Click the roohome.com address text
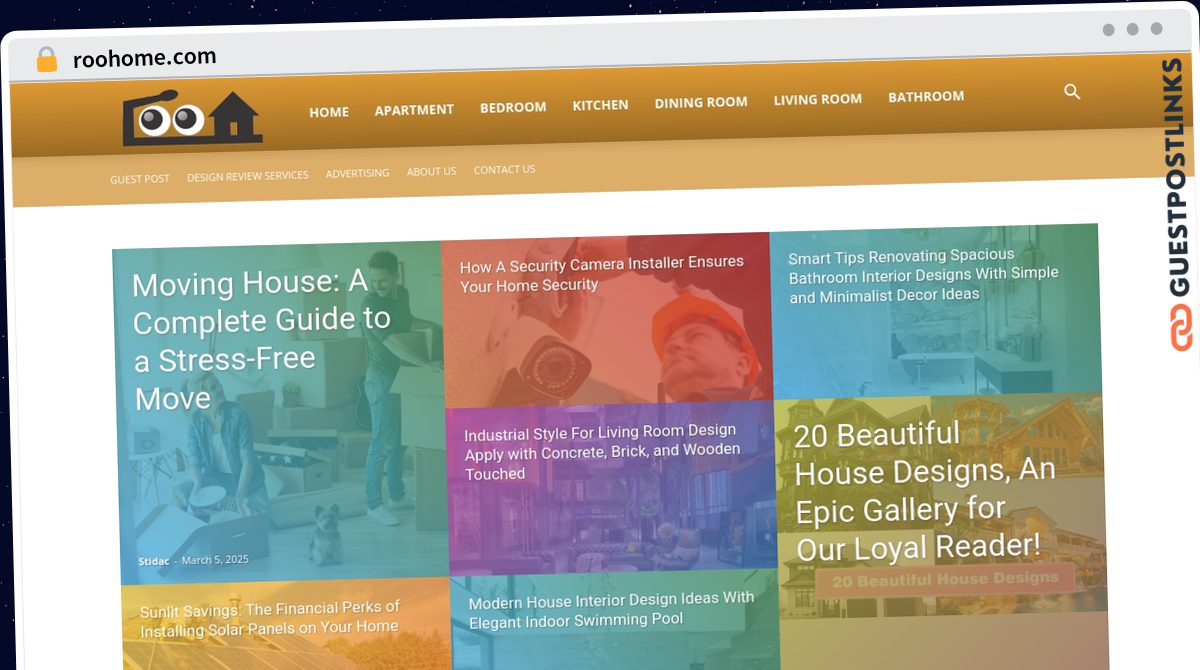The image size is (1200, 670). click(144, 58)
